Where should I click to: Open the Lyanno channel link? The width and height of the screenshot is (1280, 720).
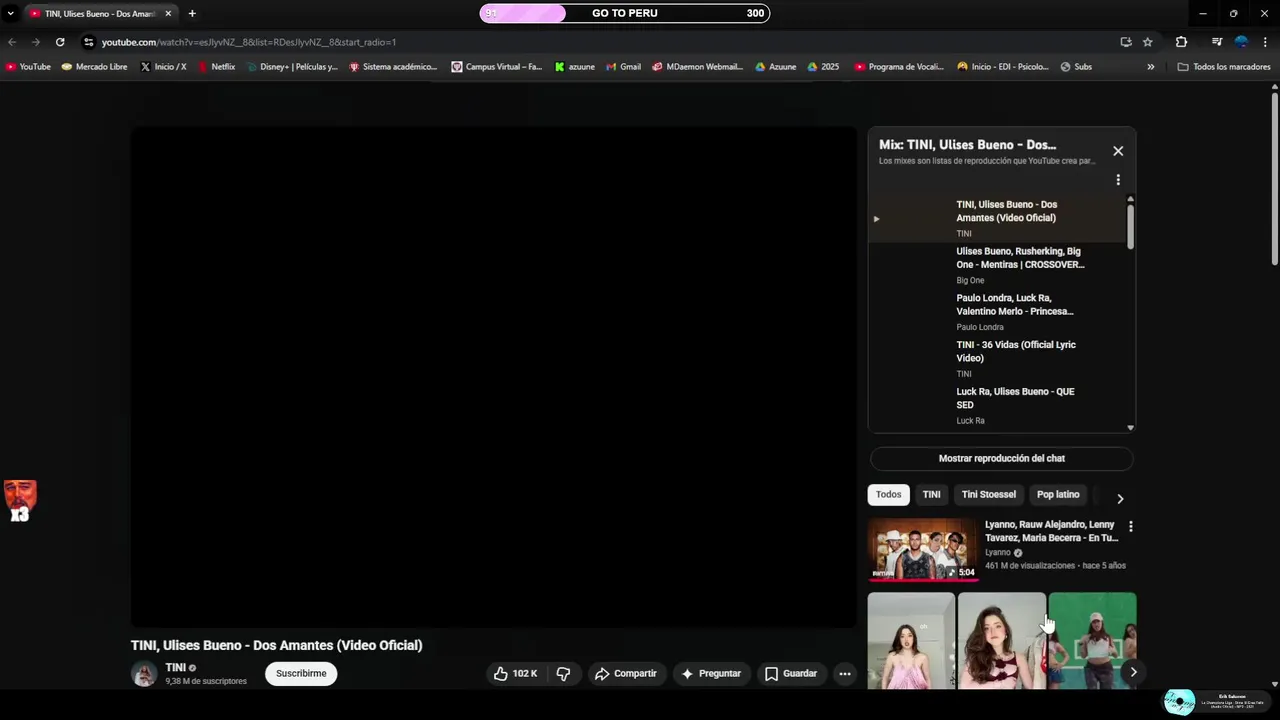click(x=998, y=552)
